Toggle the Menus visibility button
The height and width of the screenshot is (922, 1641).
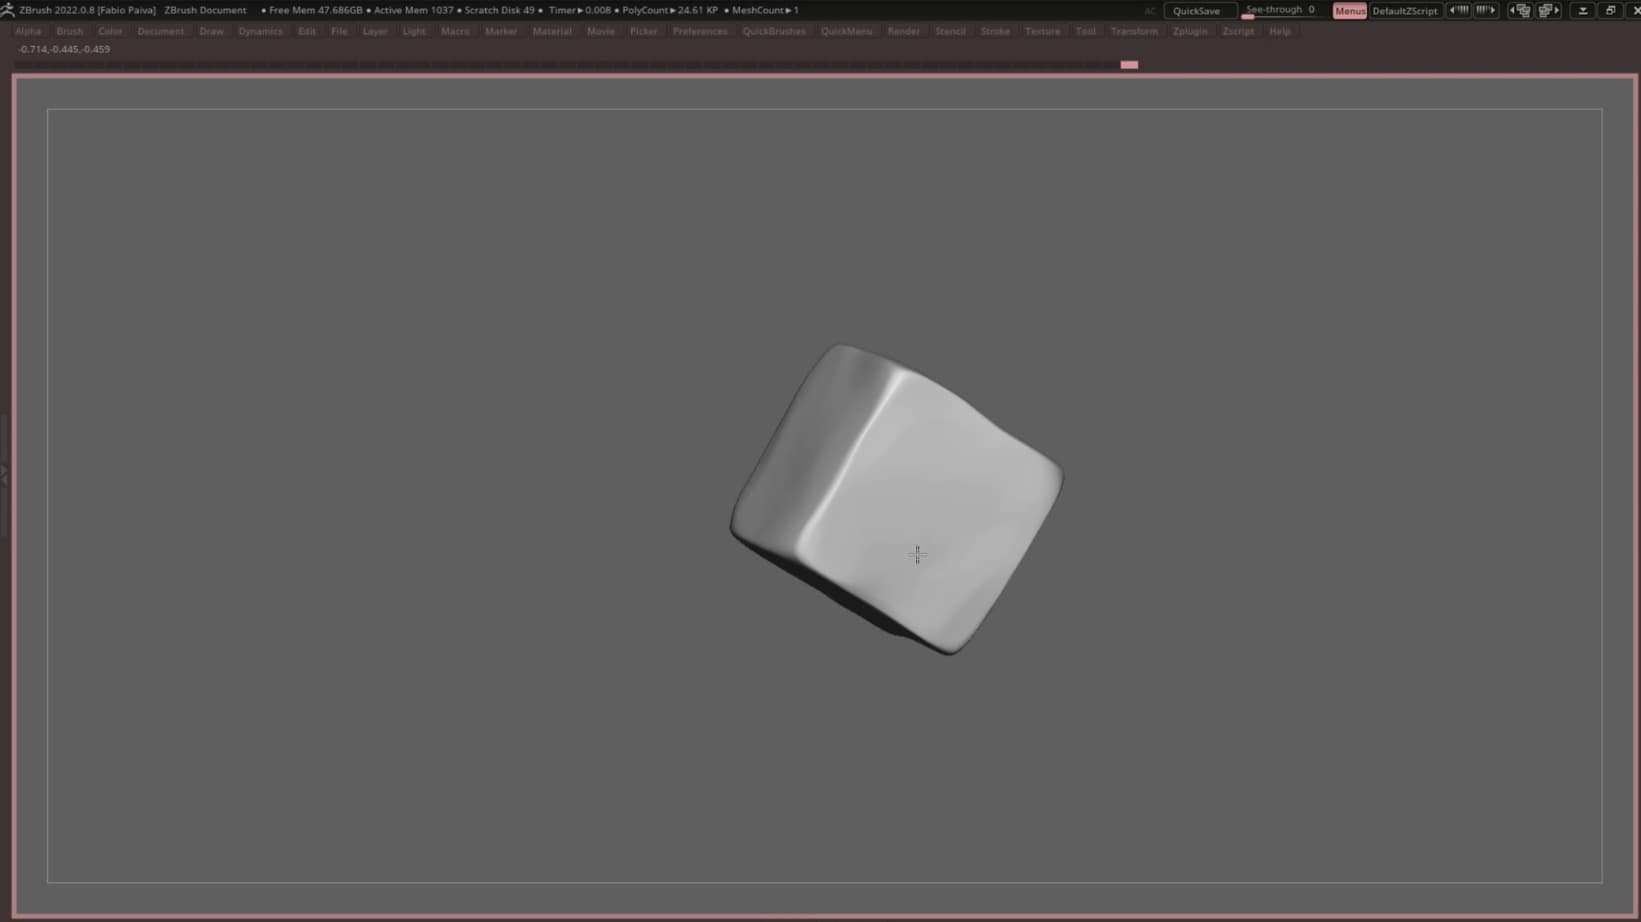[1349, 11]
